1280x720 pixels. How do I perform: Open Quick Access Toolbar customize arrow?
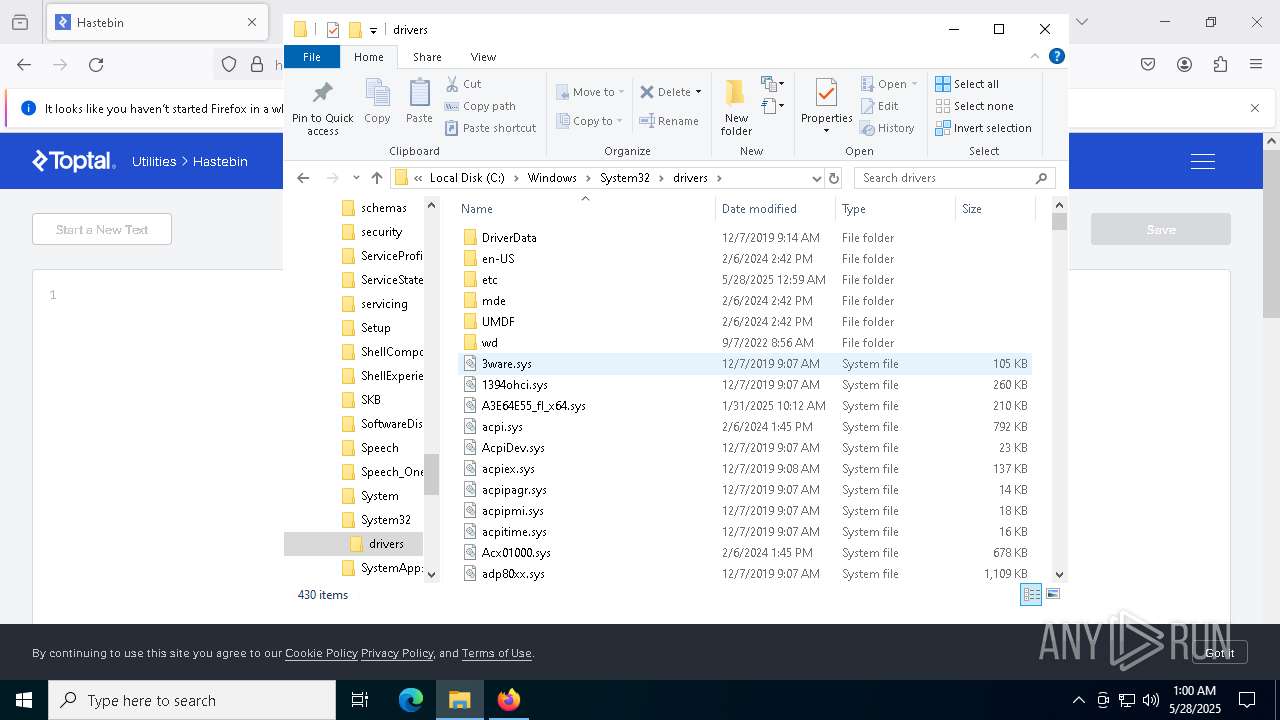pyautogui.click(x=373, y=30)
